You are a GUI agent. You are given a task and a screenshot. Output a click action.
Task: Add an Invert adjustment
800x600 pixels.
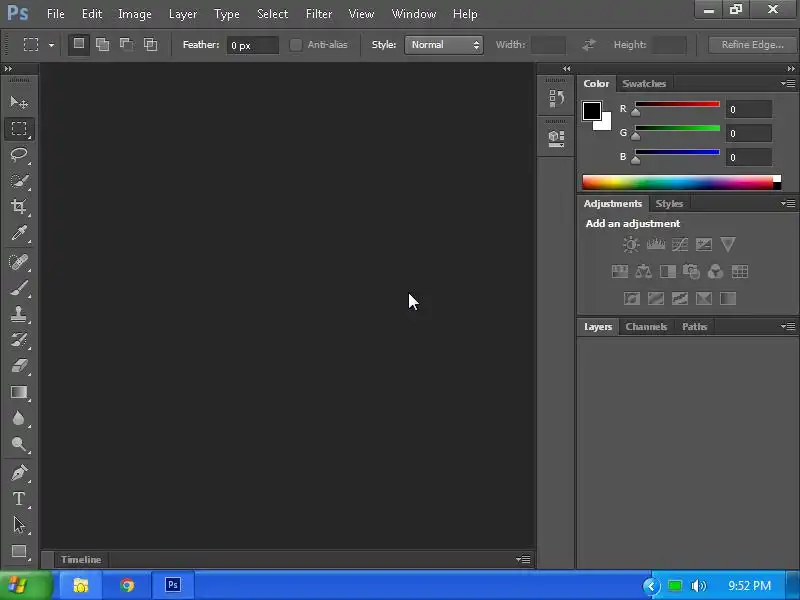point(632,298)
